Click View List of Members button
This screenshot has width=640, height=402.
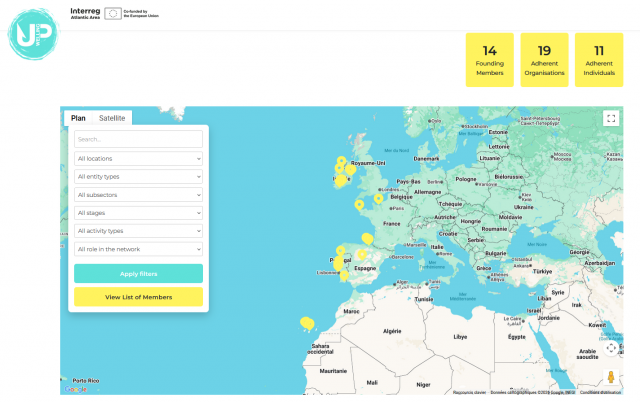click(138, 297)
